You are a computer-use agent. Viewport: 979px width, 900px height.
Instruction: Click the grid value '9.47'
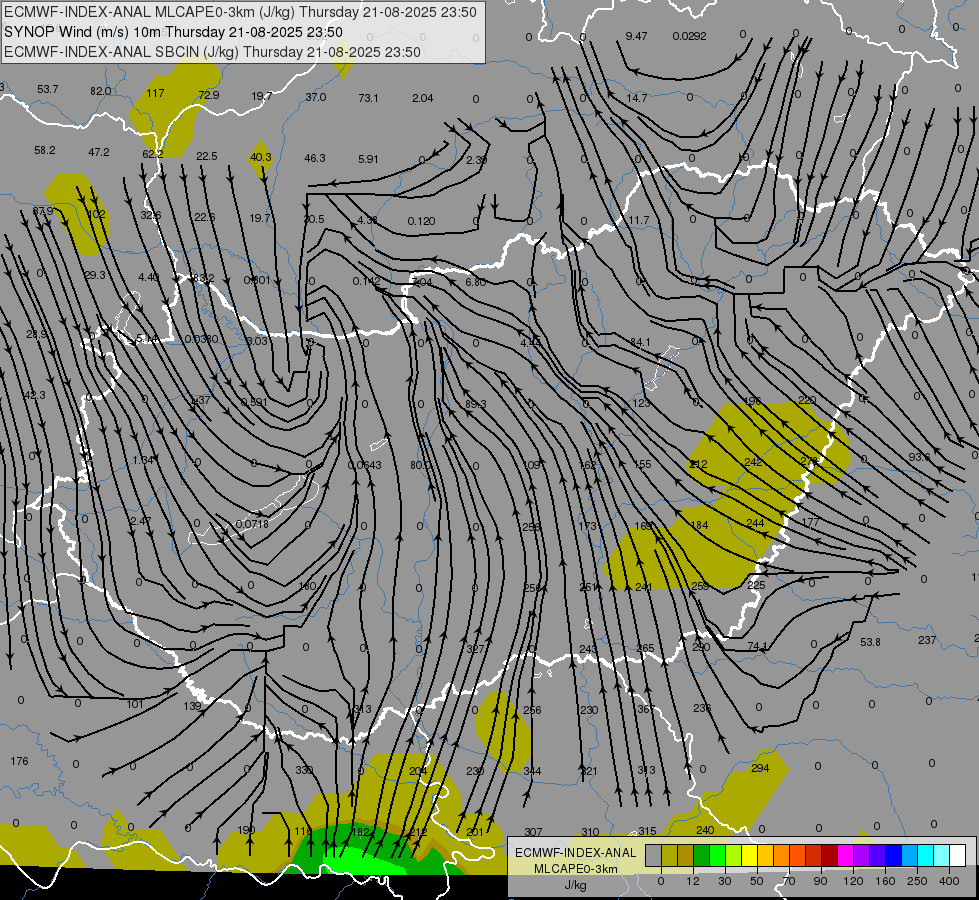[636, 36]
